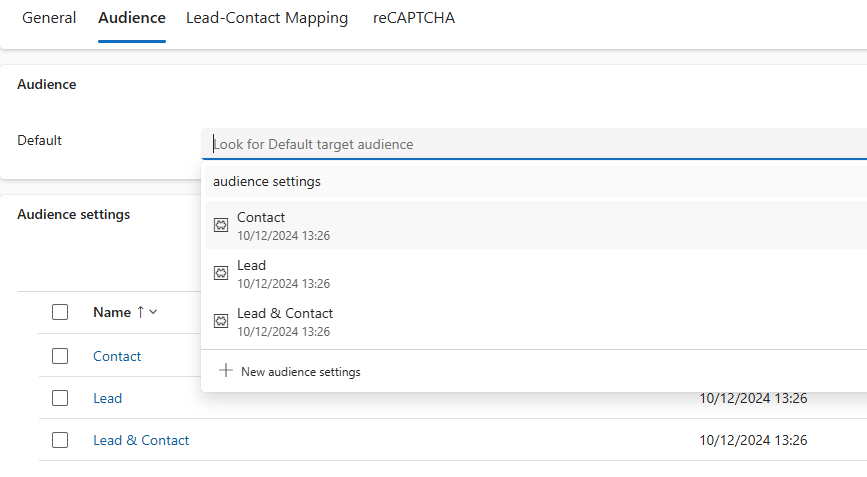Open the Lead & Contact grid link
This screenshot has width=867, height=477.
(x=141, y=440)
